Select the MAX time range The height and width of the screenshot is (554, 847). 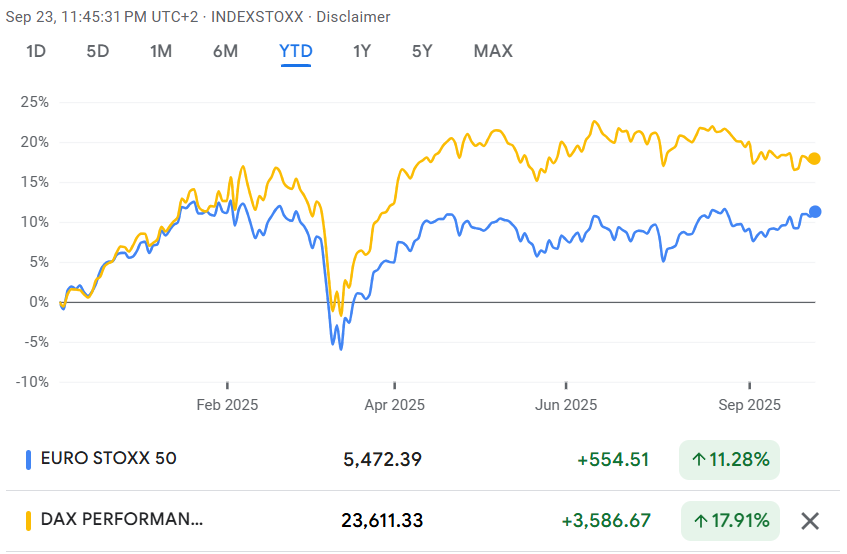pos(493,51)
